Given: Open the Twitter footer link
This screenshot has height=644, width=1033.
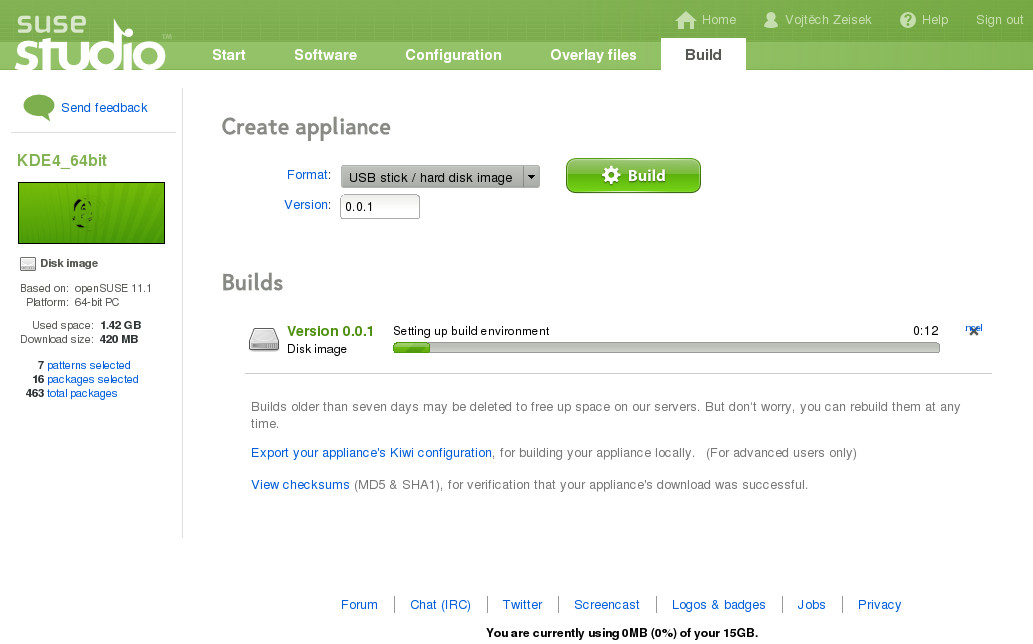Looking at the screenshot, I should click(522, 604).
